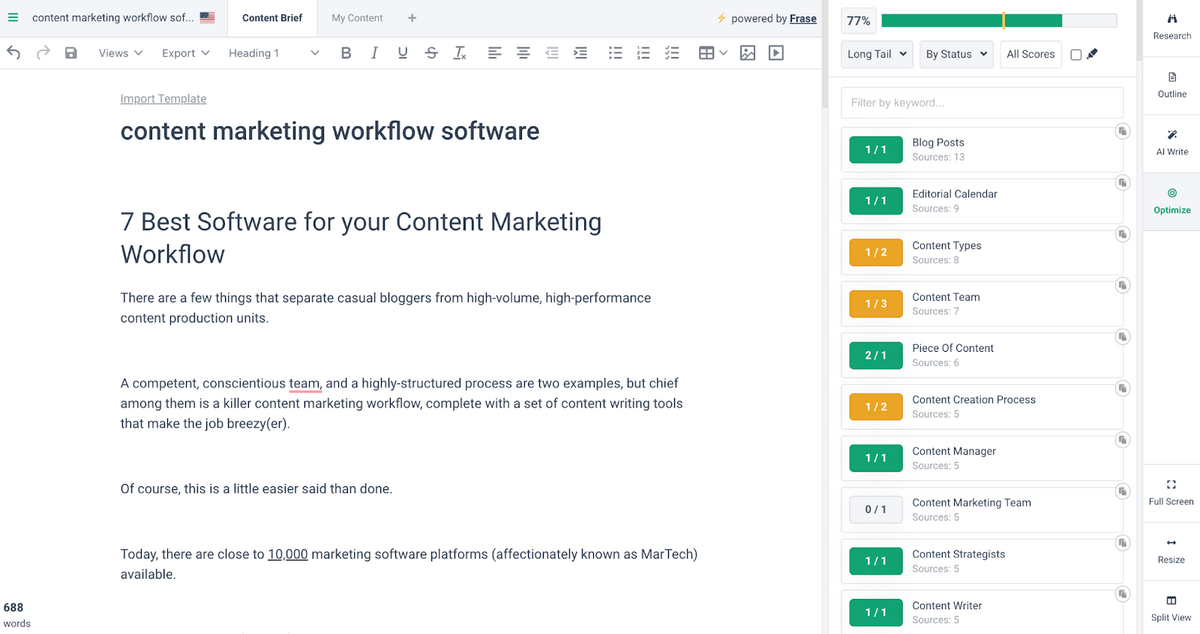
Task: Toggle the checklist formatting button
Action: coord(673,53)
